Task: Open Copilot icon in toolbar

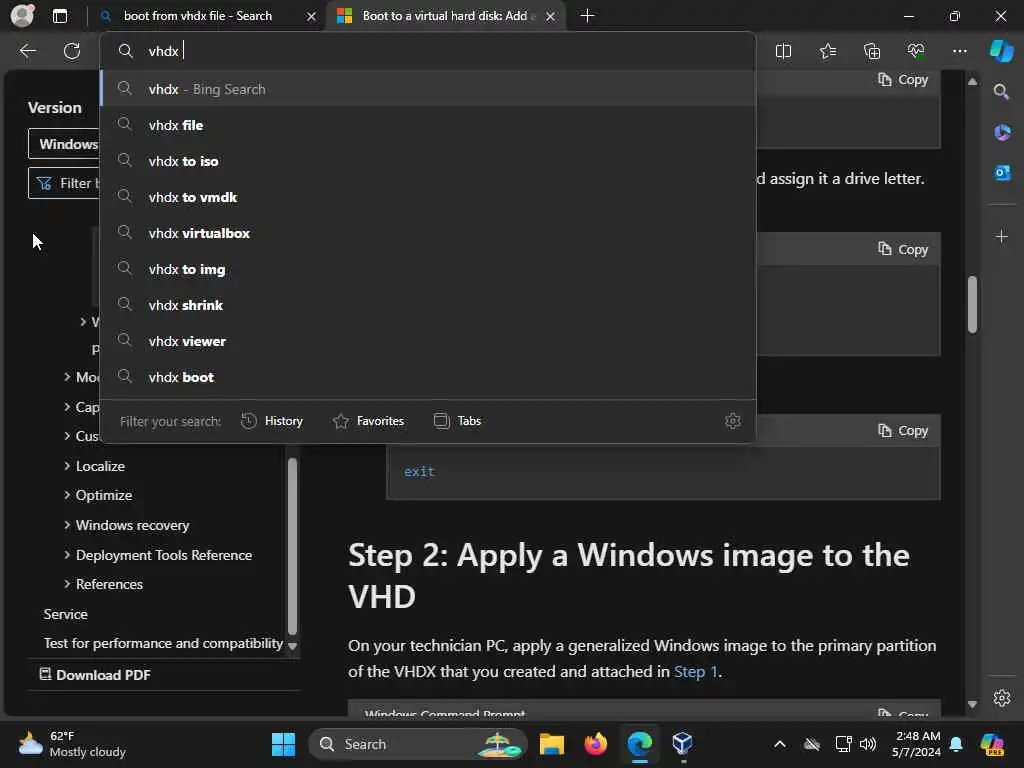Action: (1001, 51)
